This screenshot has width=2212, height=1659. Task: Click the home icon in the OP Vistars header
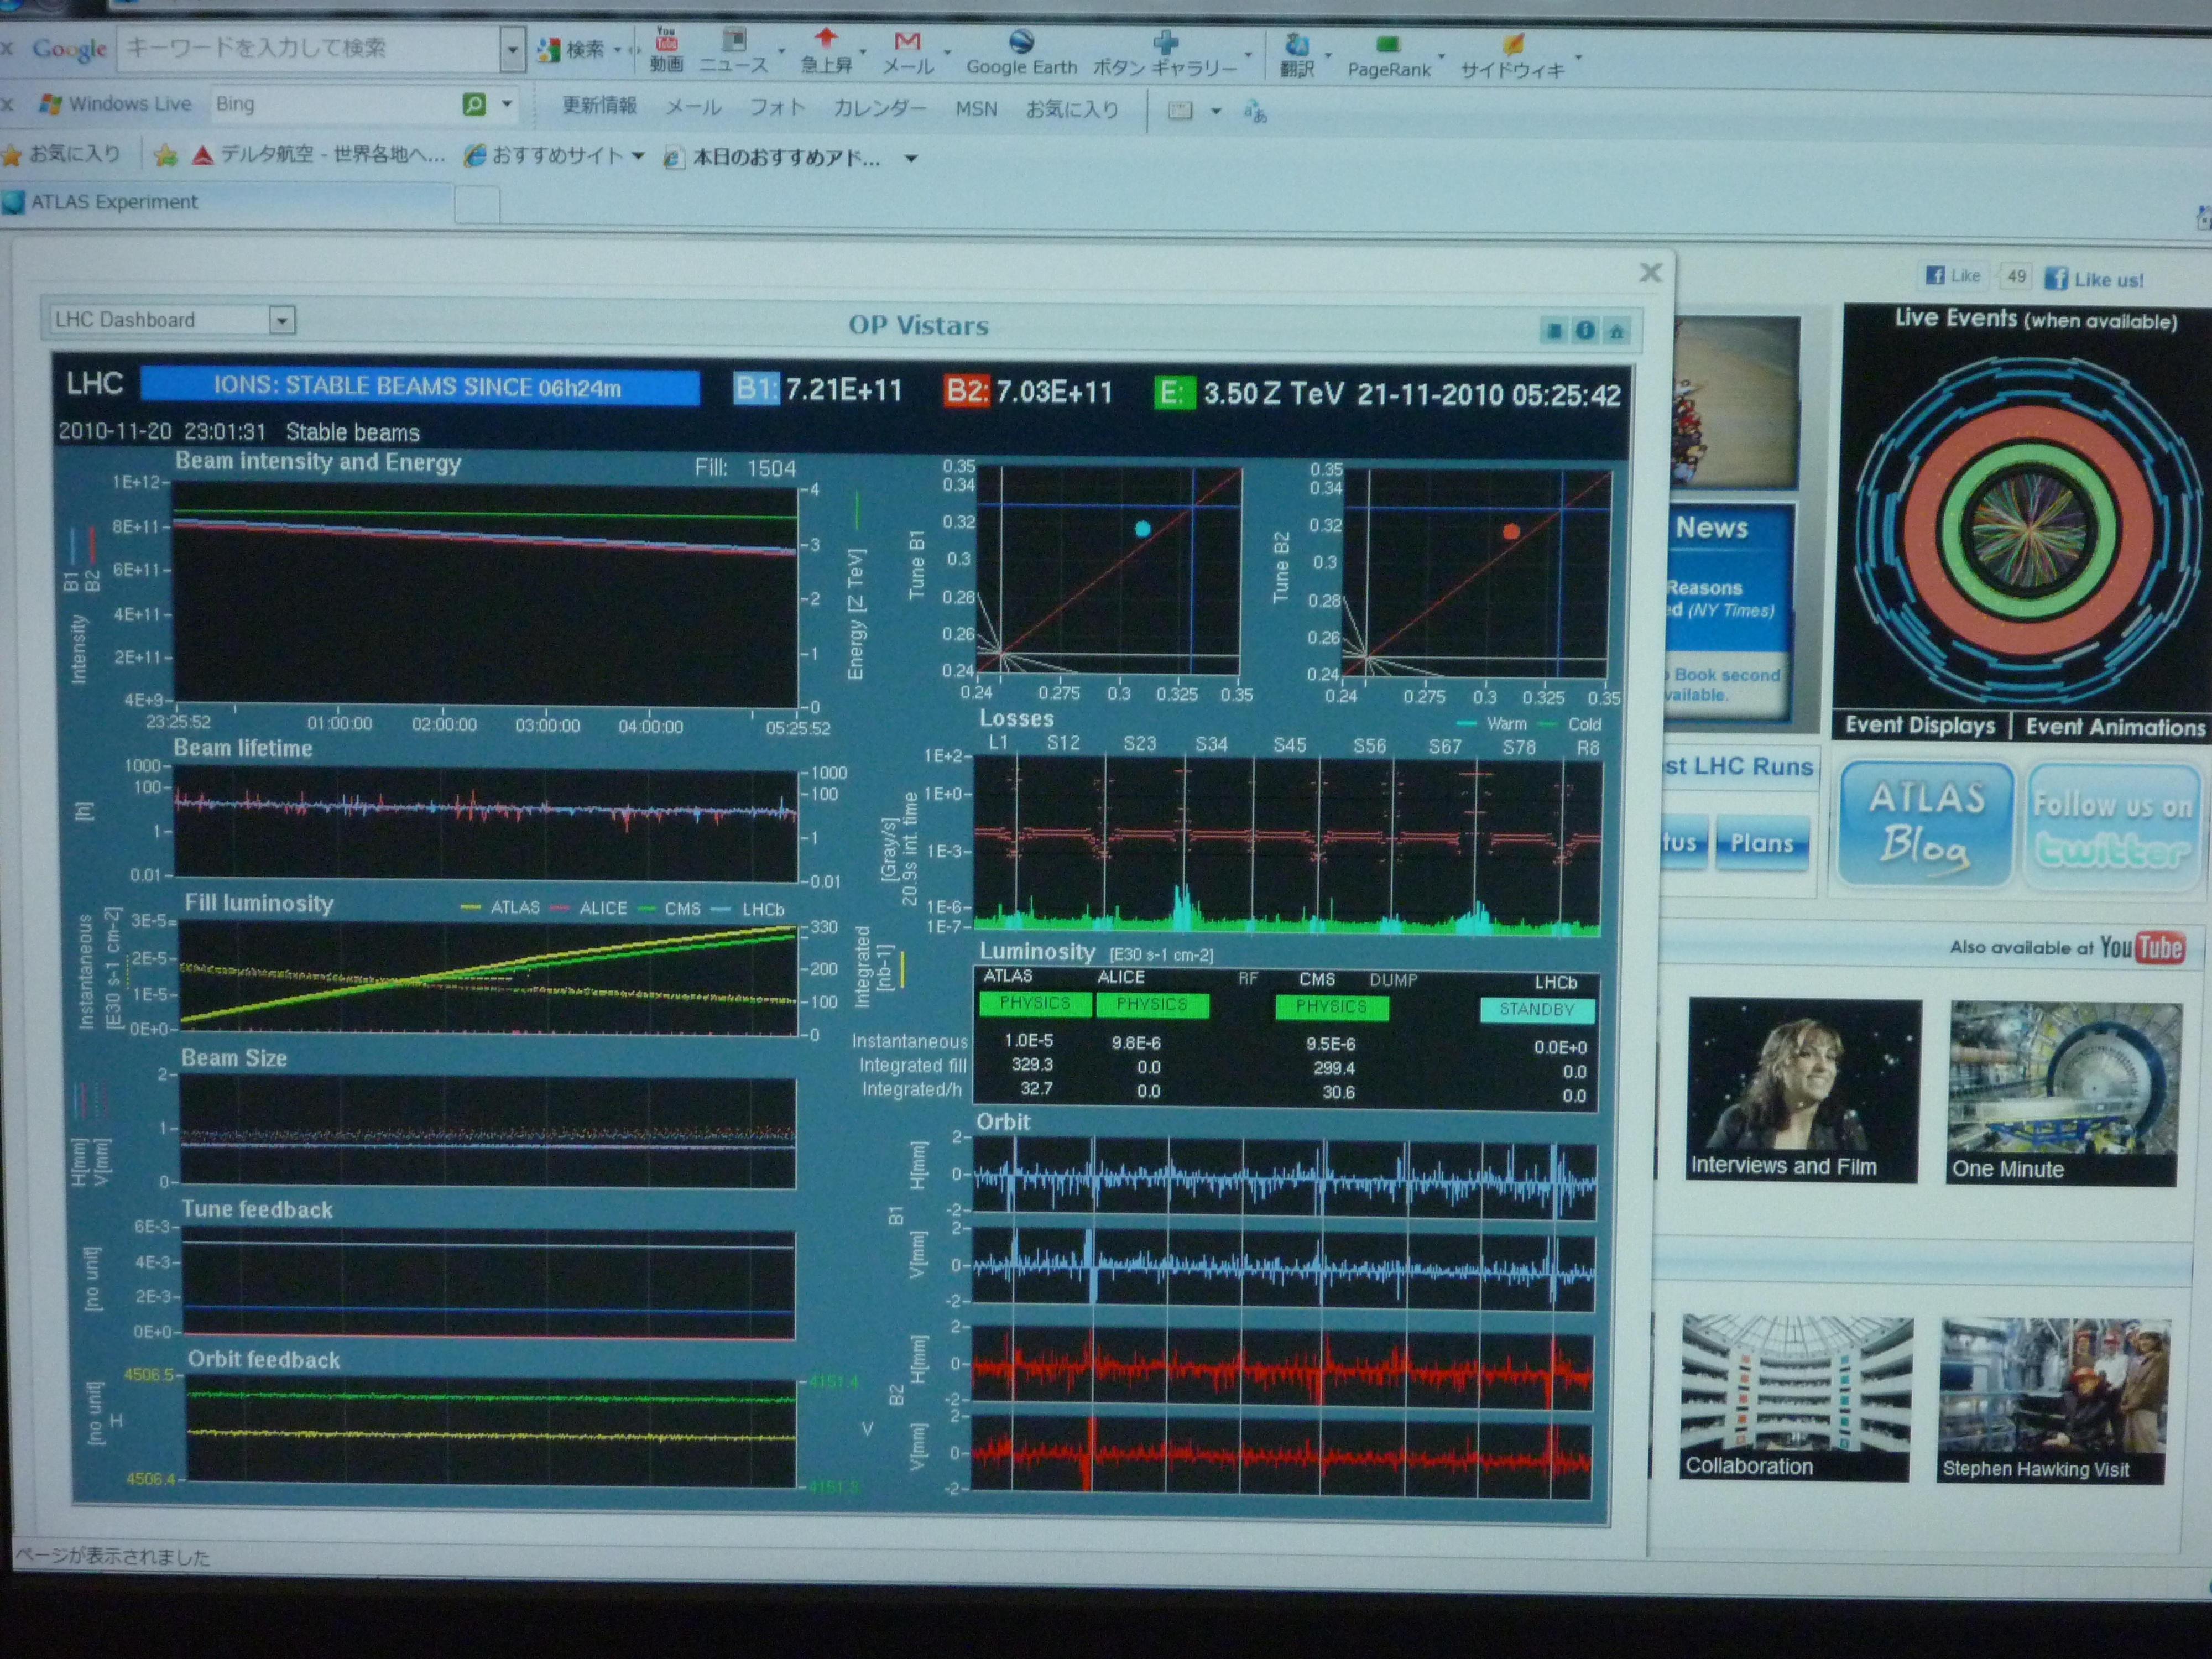[1616, 331]
